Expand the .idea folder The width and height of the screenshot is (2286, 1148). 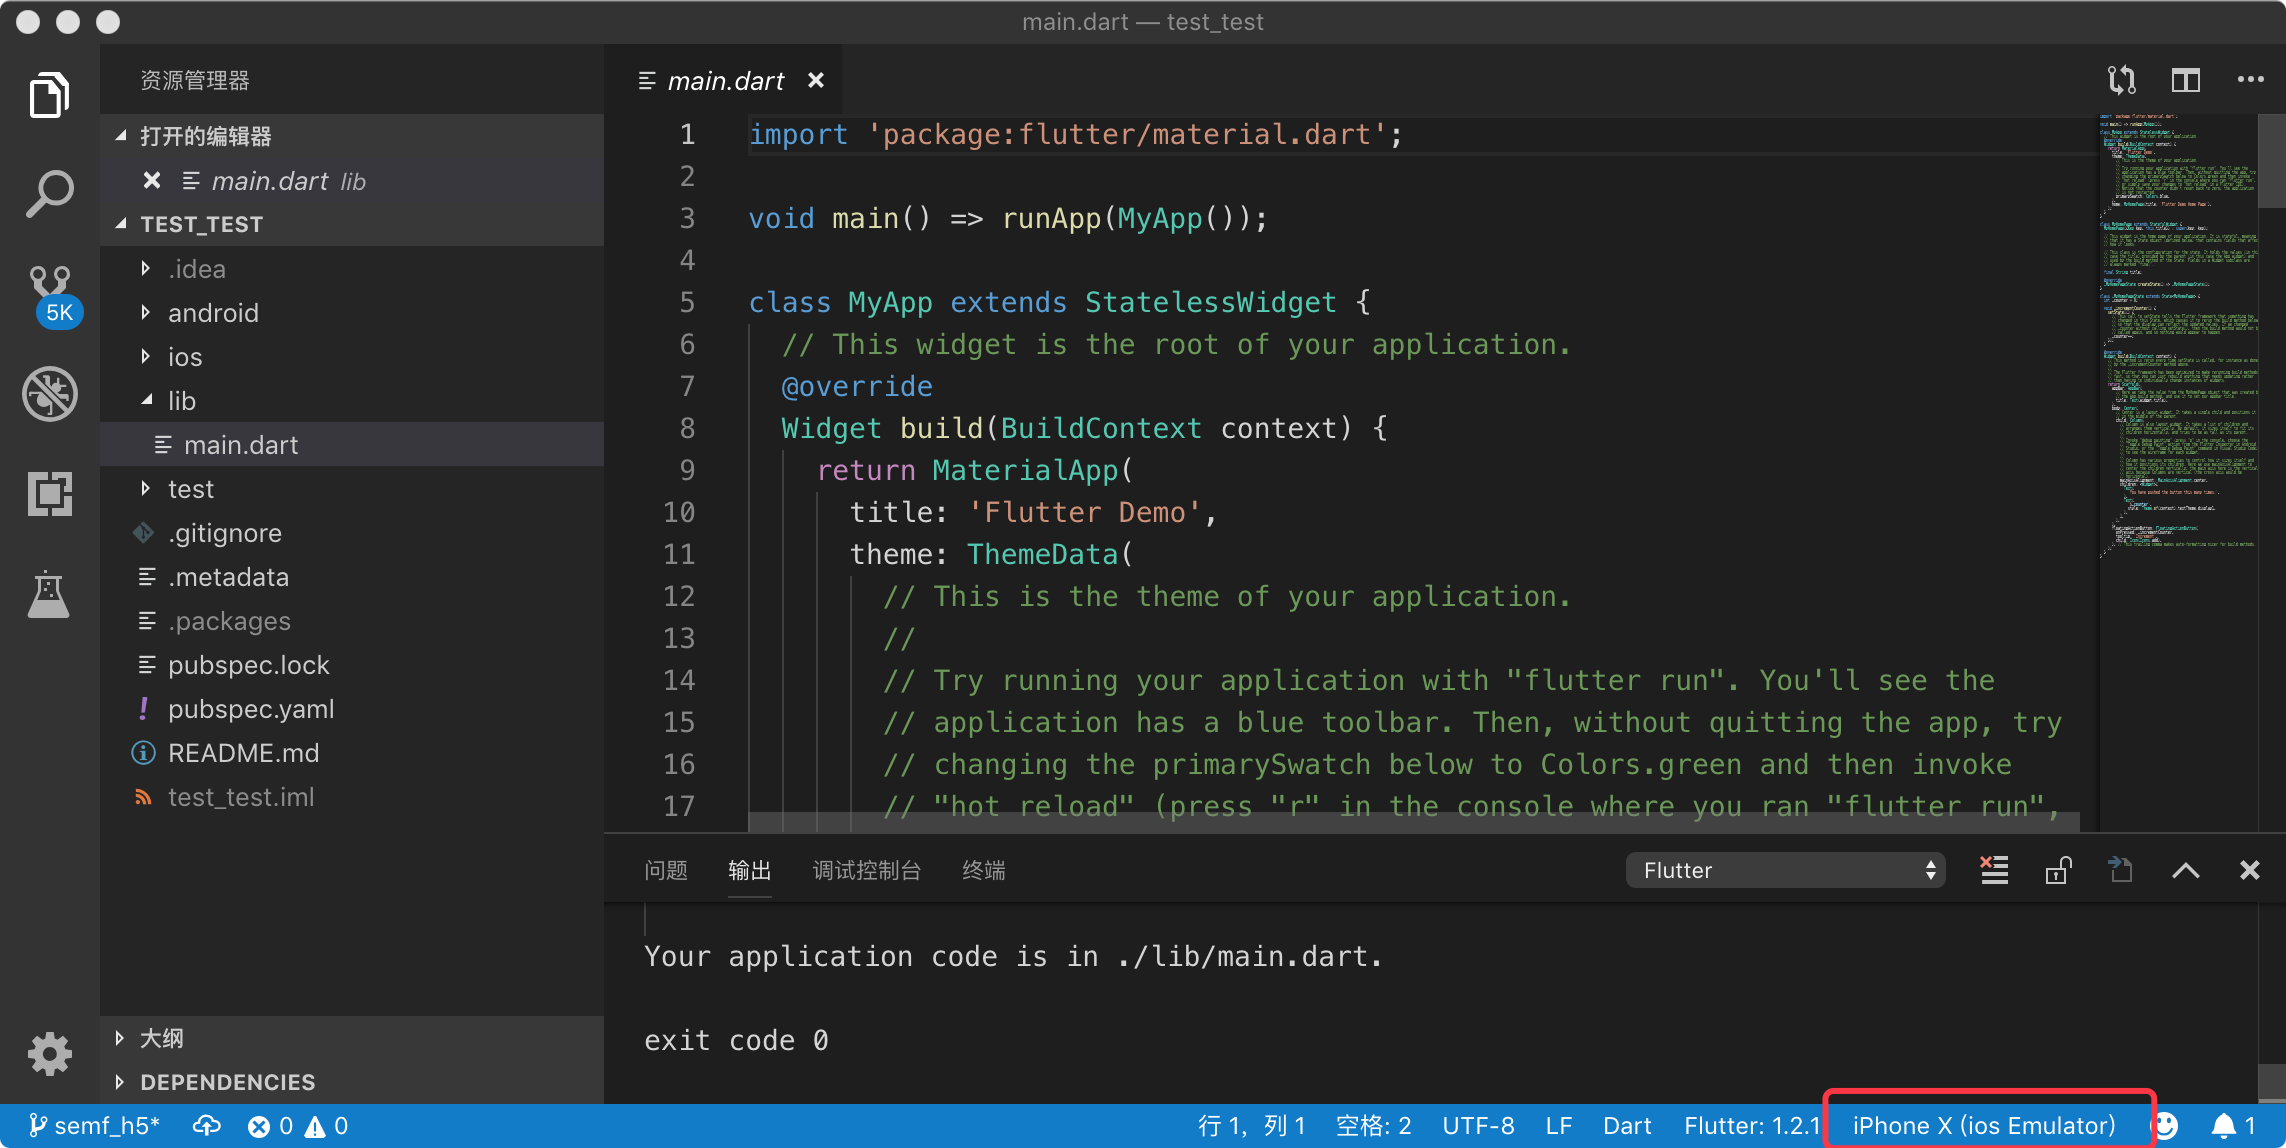point(352,269)
